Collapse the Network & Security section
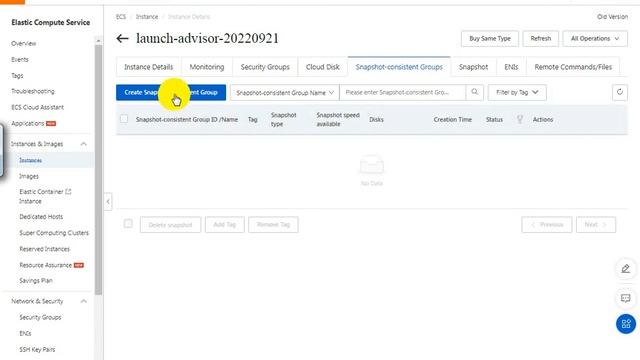The height and width of the screenshot is (360, 640). point(83,301)
